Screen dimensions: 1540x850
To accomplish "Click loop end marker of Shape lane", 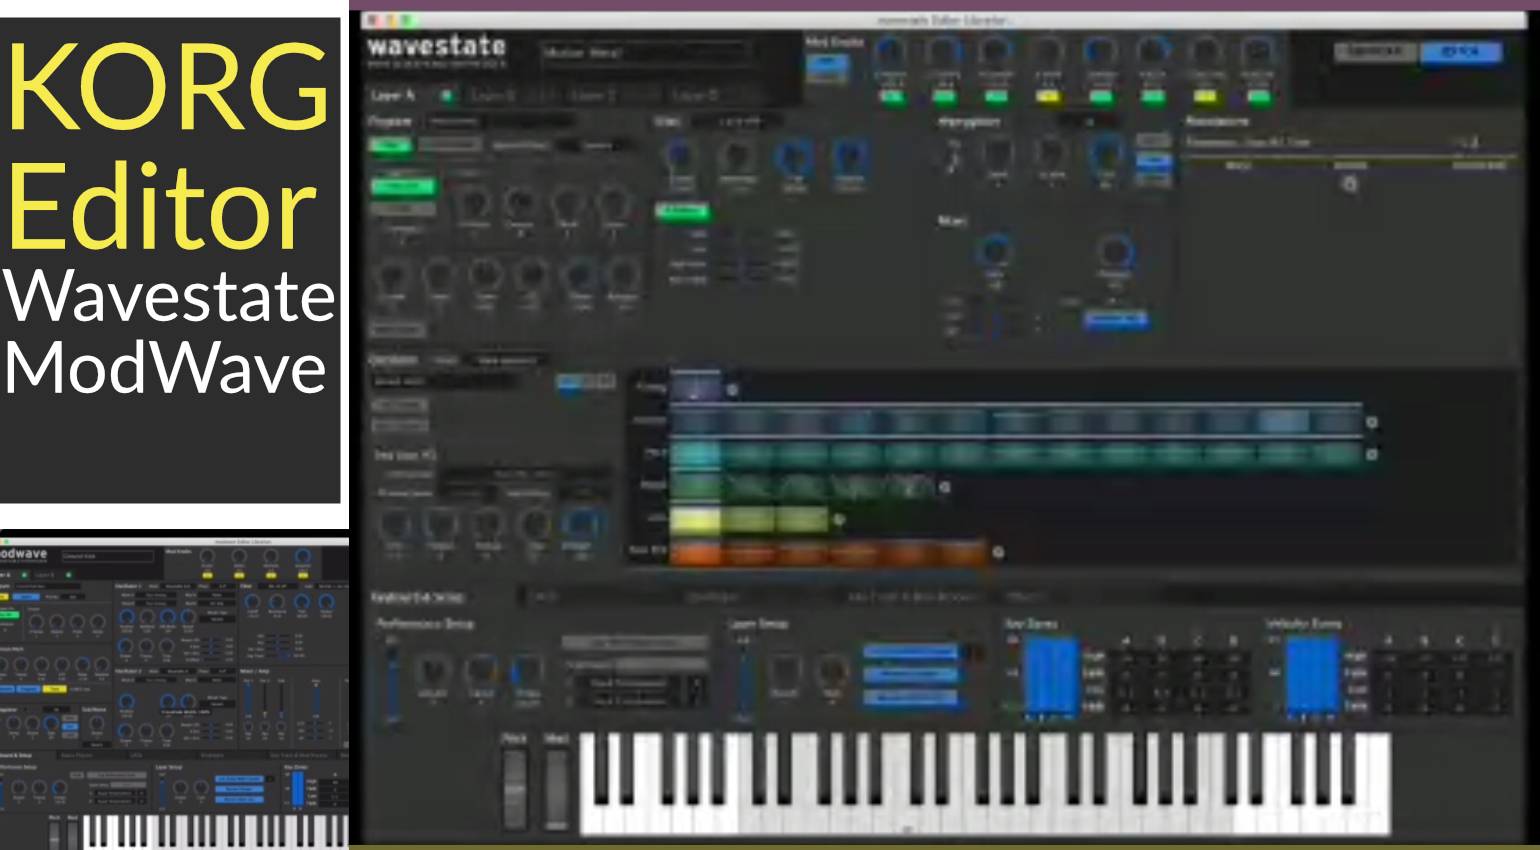I will point(944,487).
